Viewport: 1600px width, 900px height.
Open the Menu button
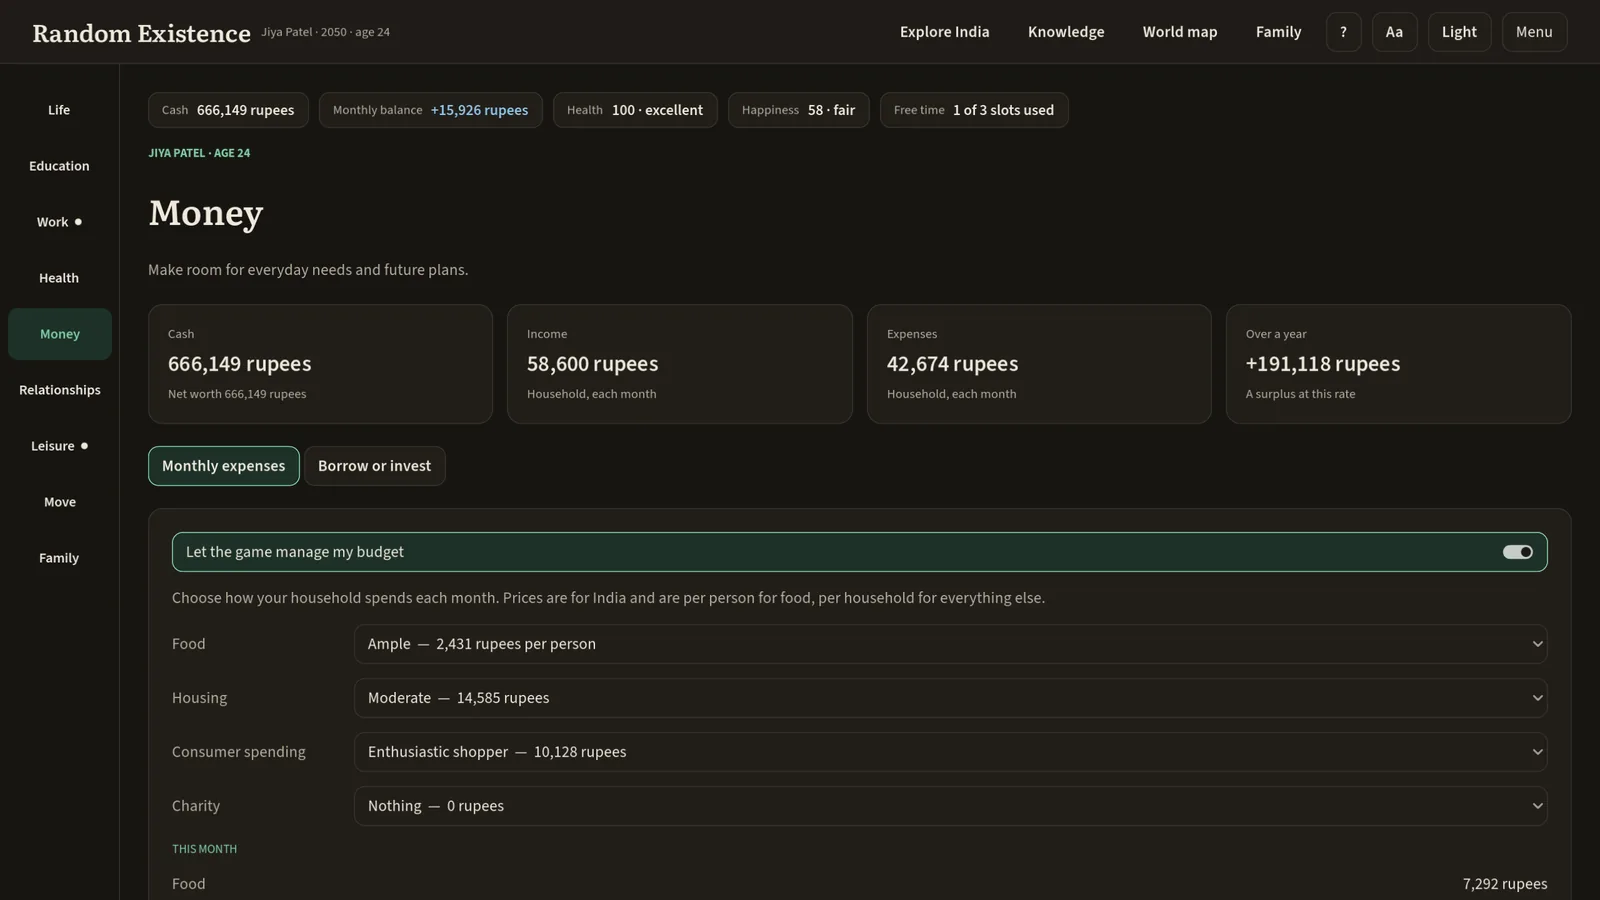click(1534, 32)
